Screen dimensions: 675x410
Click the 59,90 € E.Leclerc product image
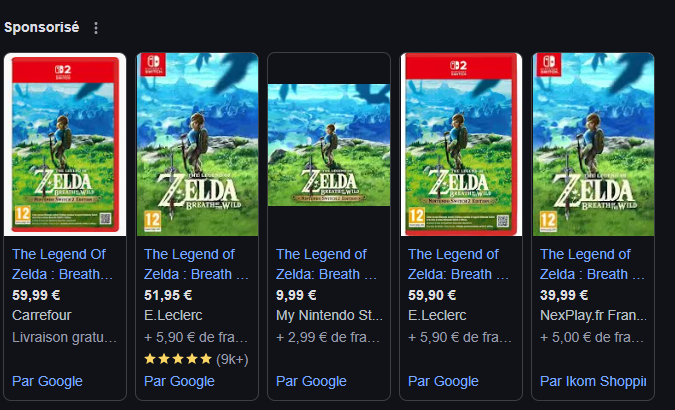(x=461, y=144)
